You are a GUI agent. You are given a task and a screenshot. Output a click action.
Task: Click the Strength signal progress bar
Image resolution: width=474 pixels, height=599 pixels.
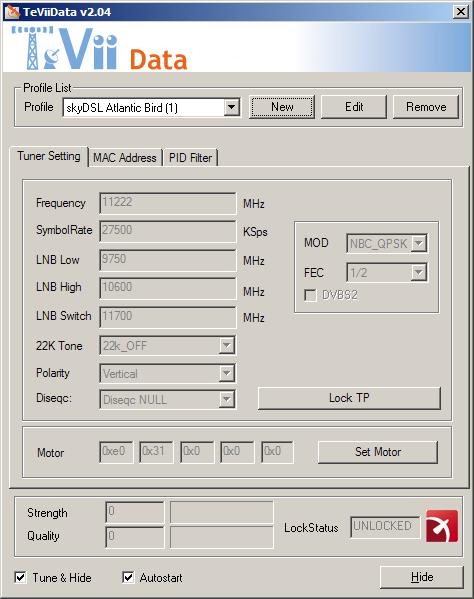(222, 512)
